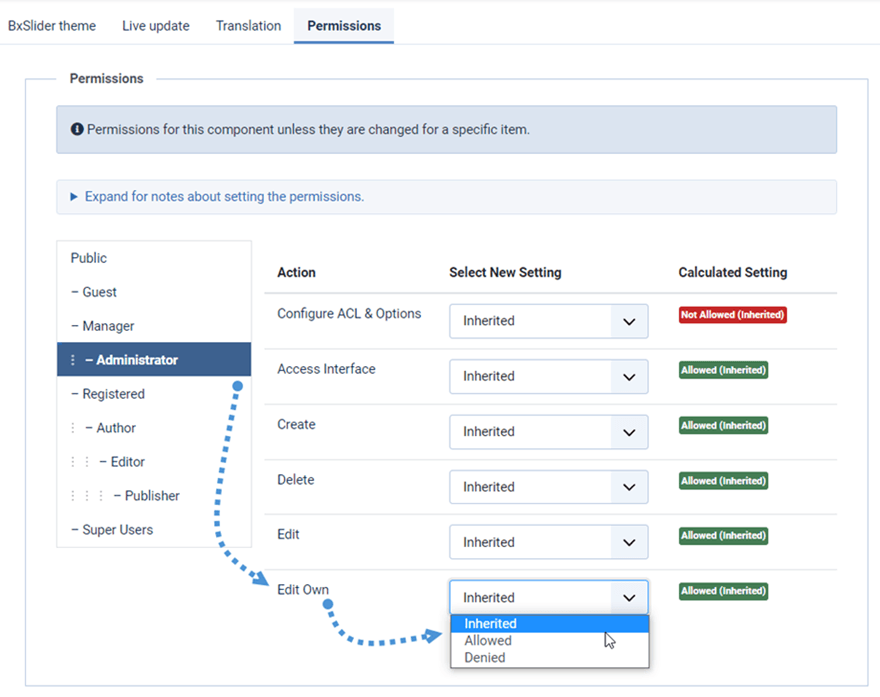This screenshot has width=880, height=697.
Task: Expand notes about setting the permissions
Action: tap(224, 197)
